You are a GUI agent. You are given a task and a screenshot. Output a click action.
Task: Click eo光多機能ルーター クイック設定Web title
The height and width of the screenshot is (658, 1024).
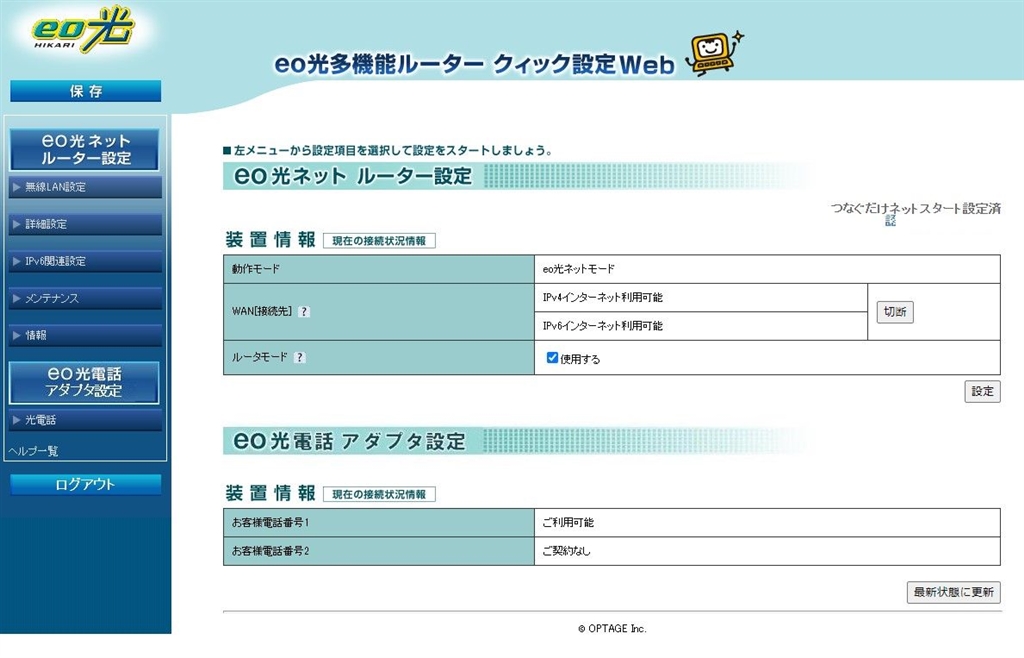pos(474,64)
